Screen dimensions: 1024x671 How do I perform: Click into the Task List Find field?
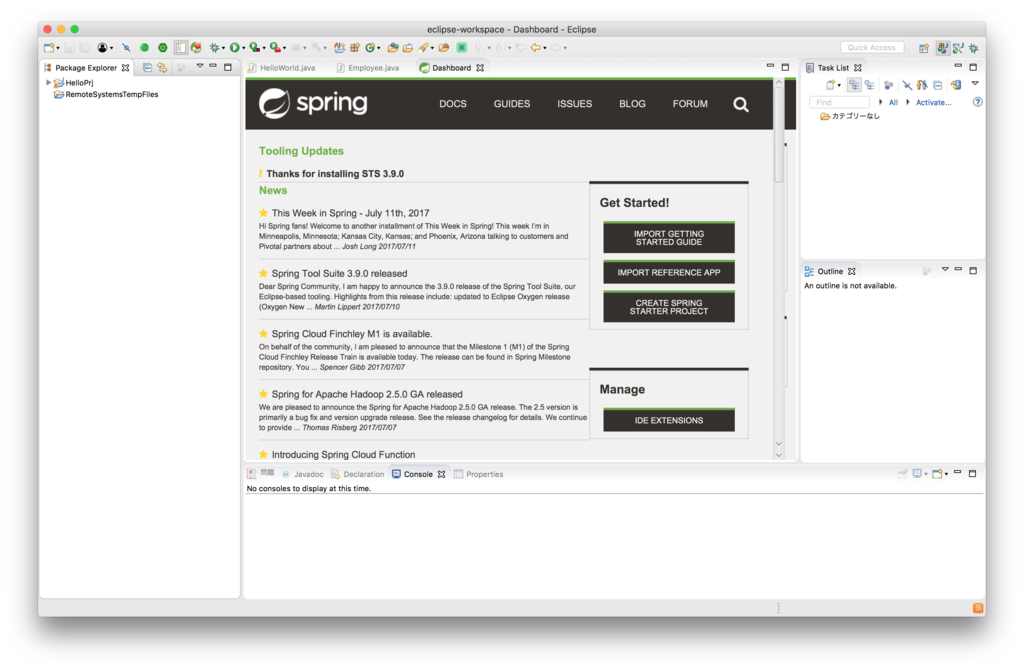pos(839,102)
